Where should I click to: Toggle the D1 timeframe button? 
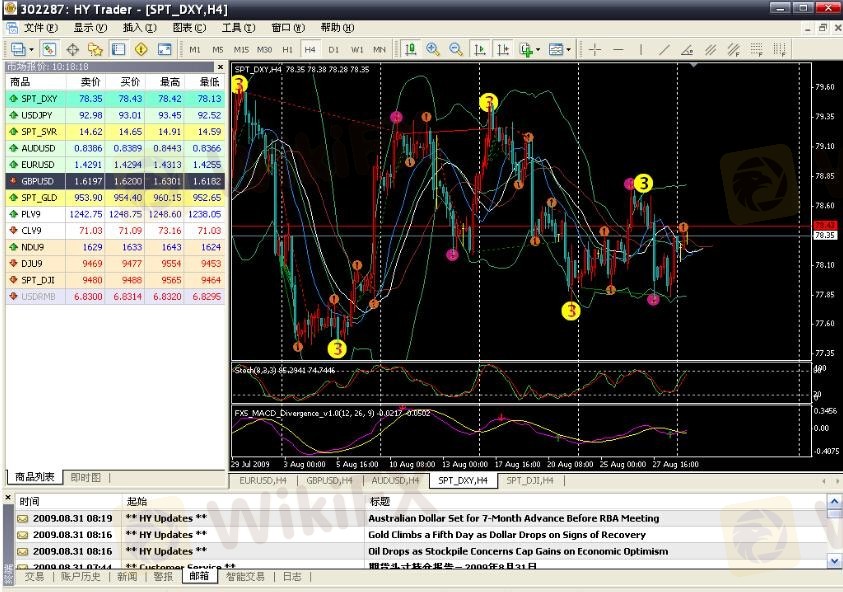[334, 49]
